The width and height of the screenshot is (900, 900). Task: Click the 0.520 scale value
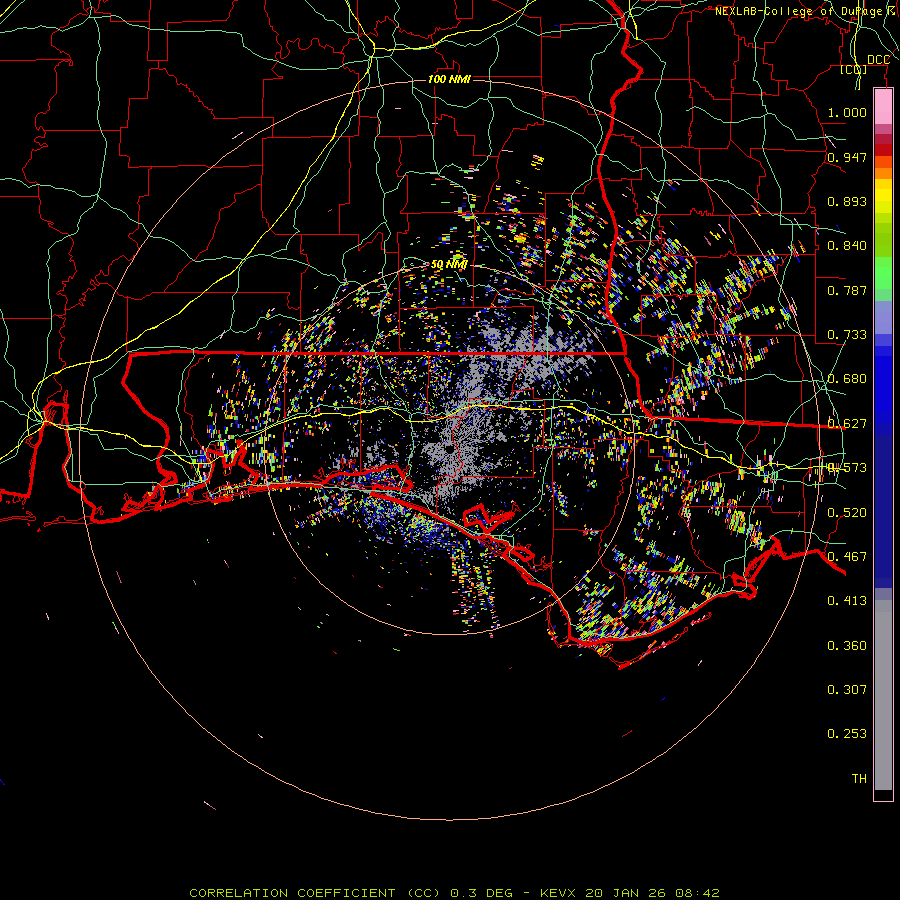coord(847,513)
